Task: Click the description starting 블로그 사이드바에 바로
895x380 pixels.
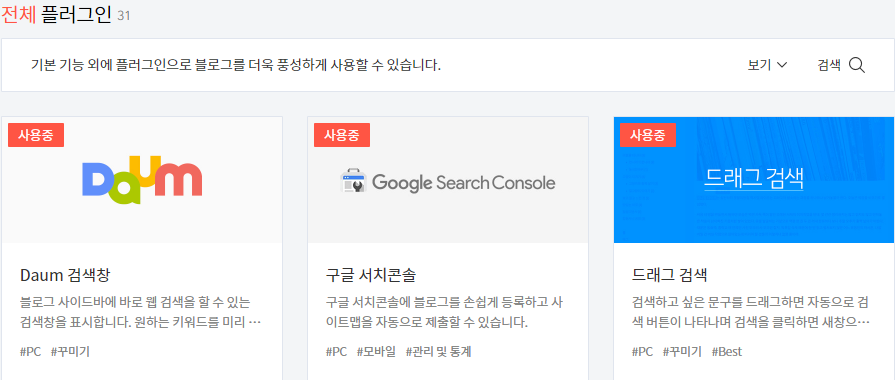Action: tap(140, 312)
